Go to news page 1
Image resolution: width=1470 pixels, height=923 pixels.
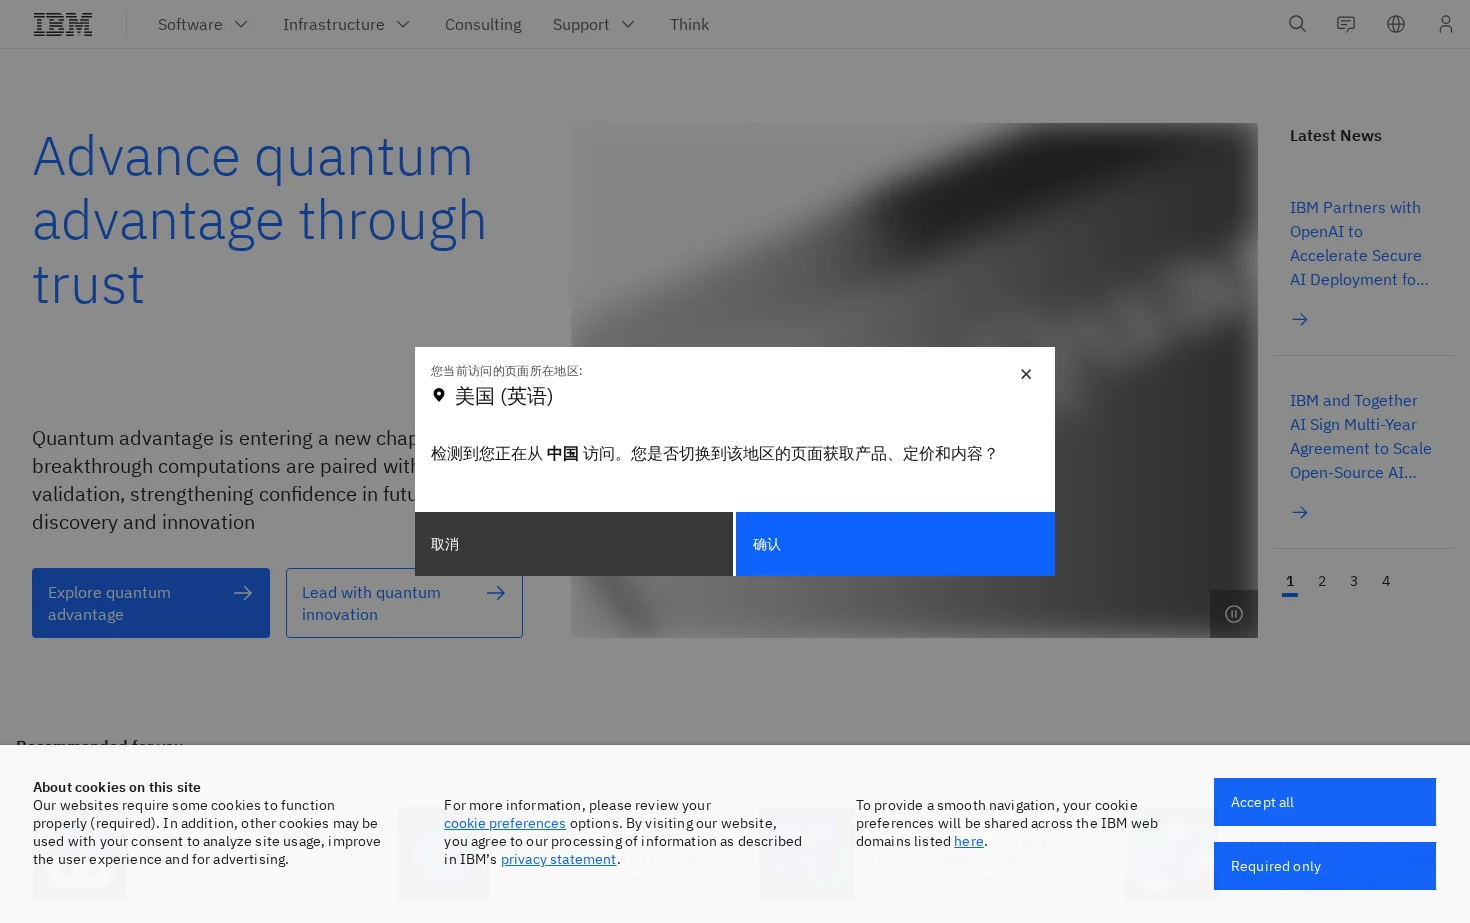click(x=1290, y=582)
